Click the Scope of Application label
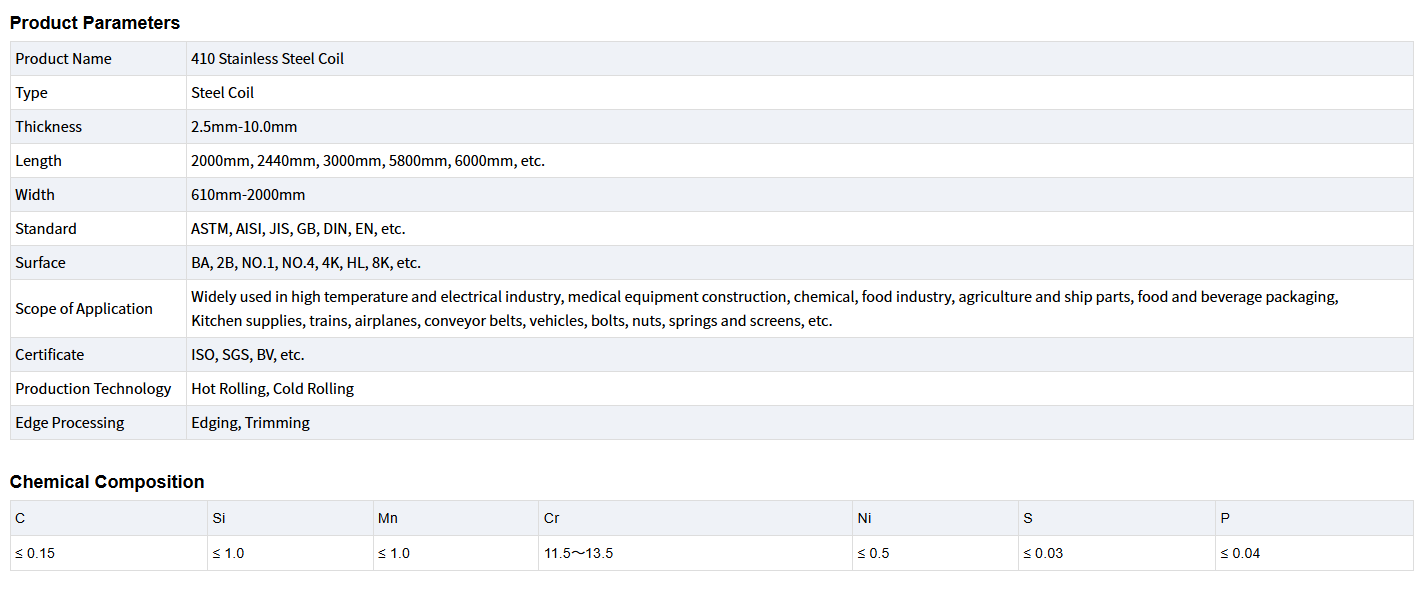 tap(84, 309)
